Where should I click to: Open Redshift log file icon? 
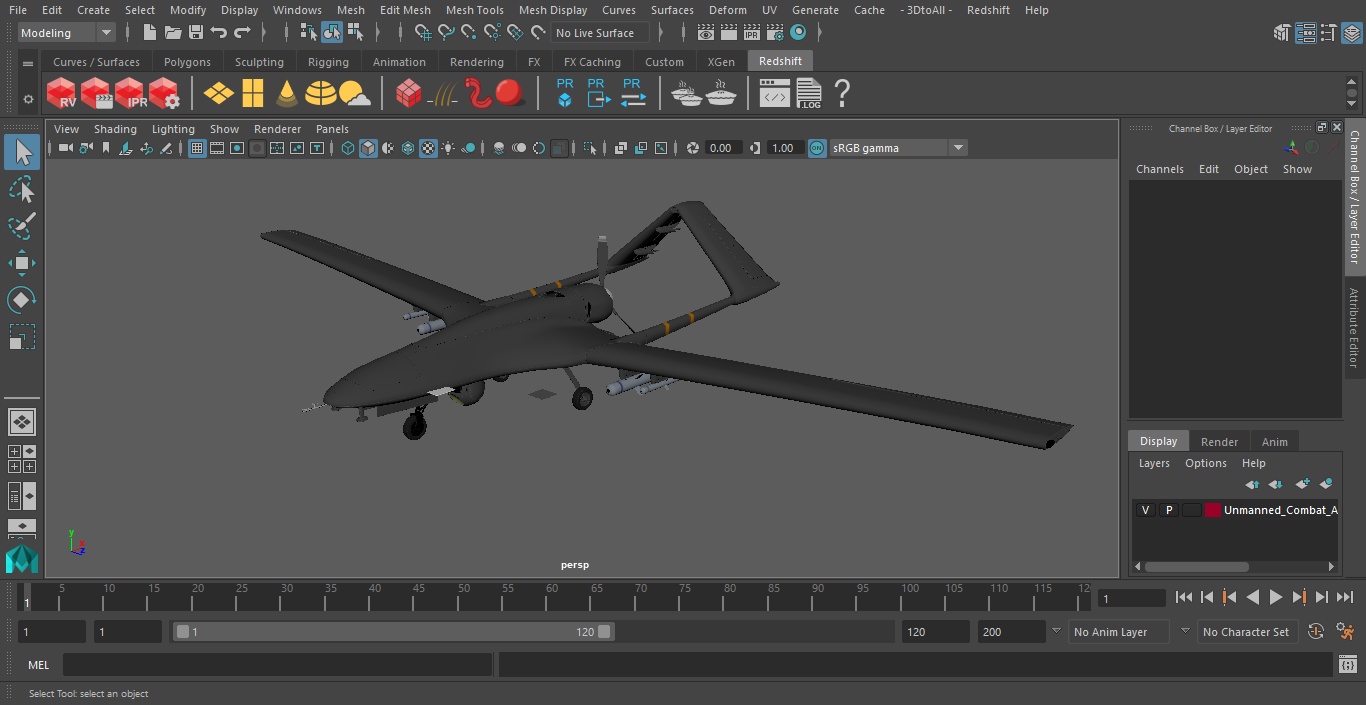point(808,94)
